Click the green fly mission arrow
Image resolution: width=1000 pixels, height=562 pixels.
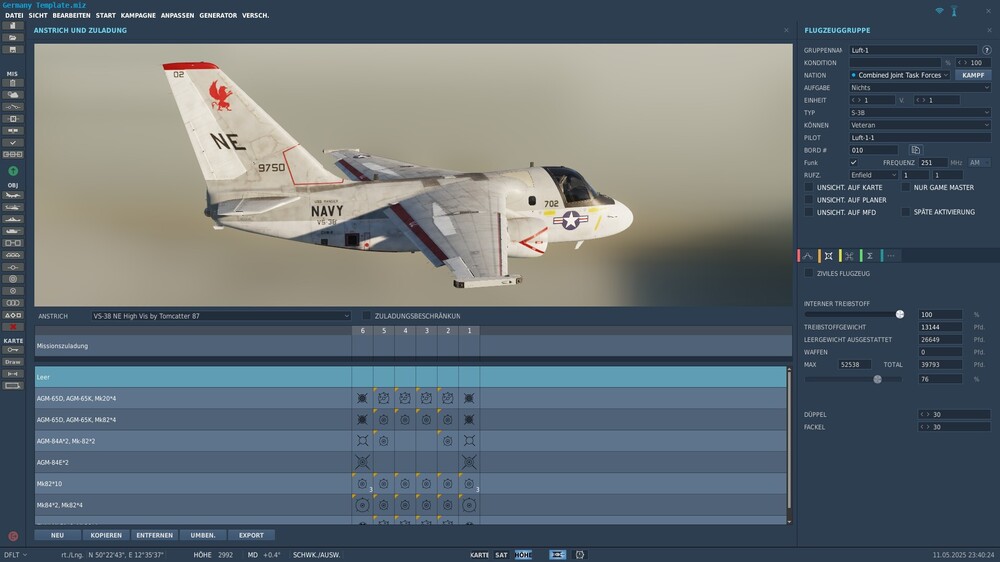(13, 171)
